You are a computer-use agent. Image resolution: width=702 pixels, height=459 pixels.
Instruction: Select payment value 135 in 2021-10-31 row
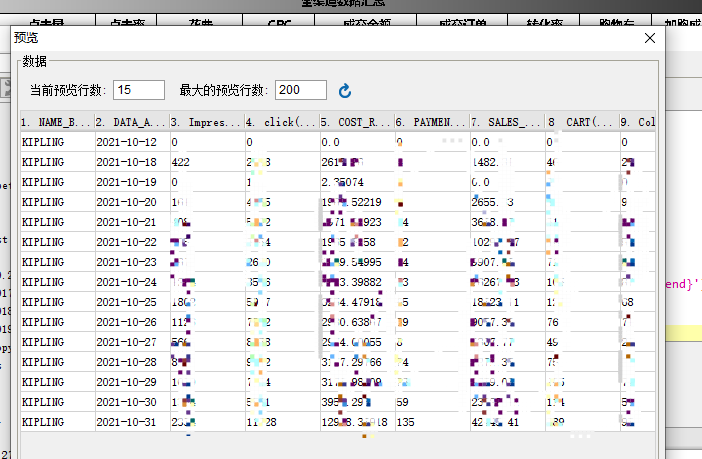click(x=433, y=422)
